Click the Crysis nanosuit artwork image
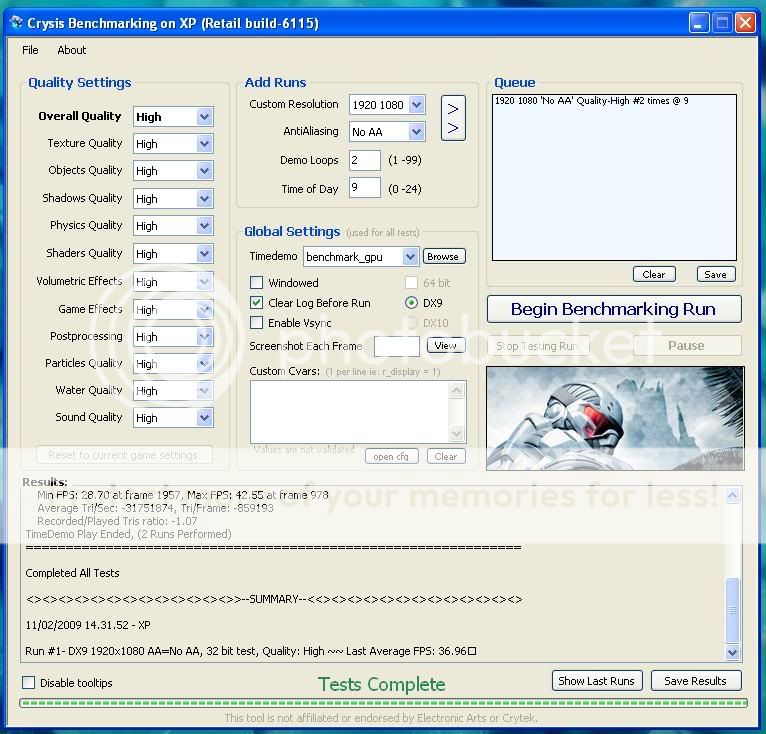This screenshot has height=734, width=766. tap(615, 418)
